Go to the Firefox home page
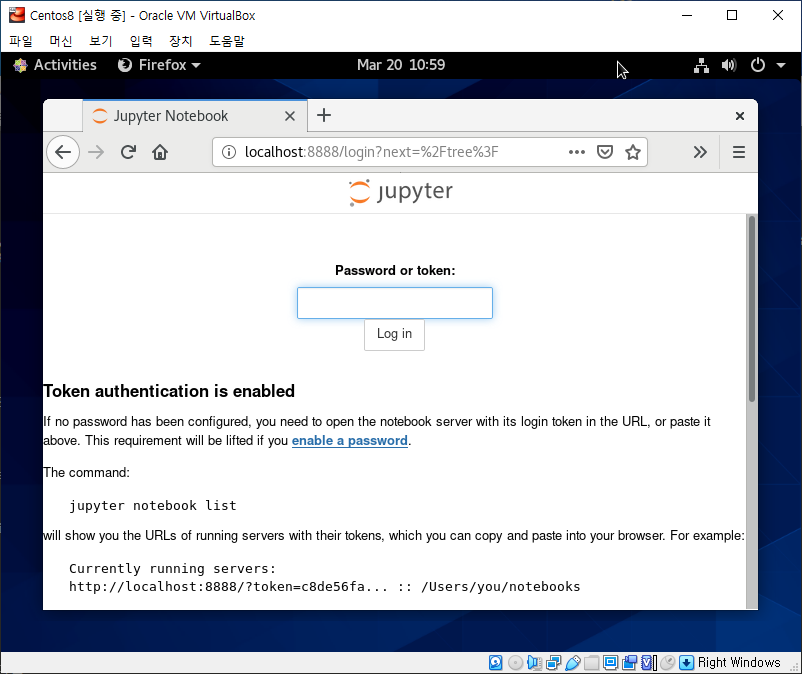802x674 pixels. 160,152
